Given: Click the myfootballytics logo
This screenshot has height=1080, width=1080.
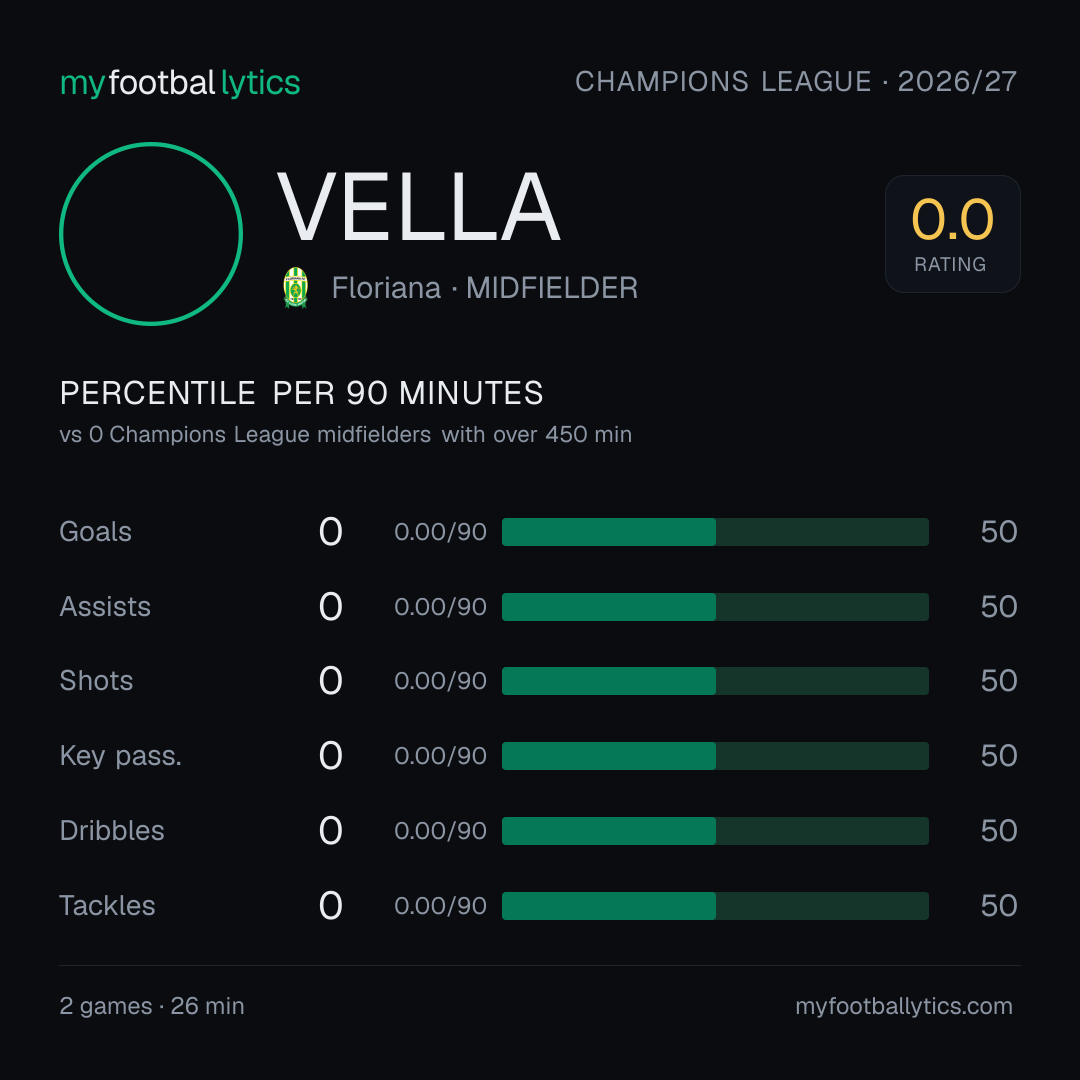Looking at the screenshot, I should pos(180,83).
